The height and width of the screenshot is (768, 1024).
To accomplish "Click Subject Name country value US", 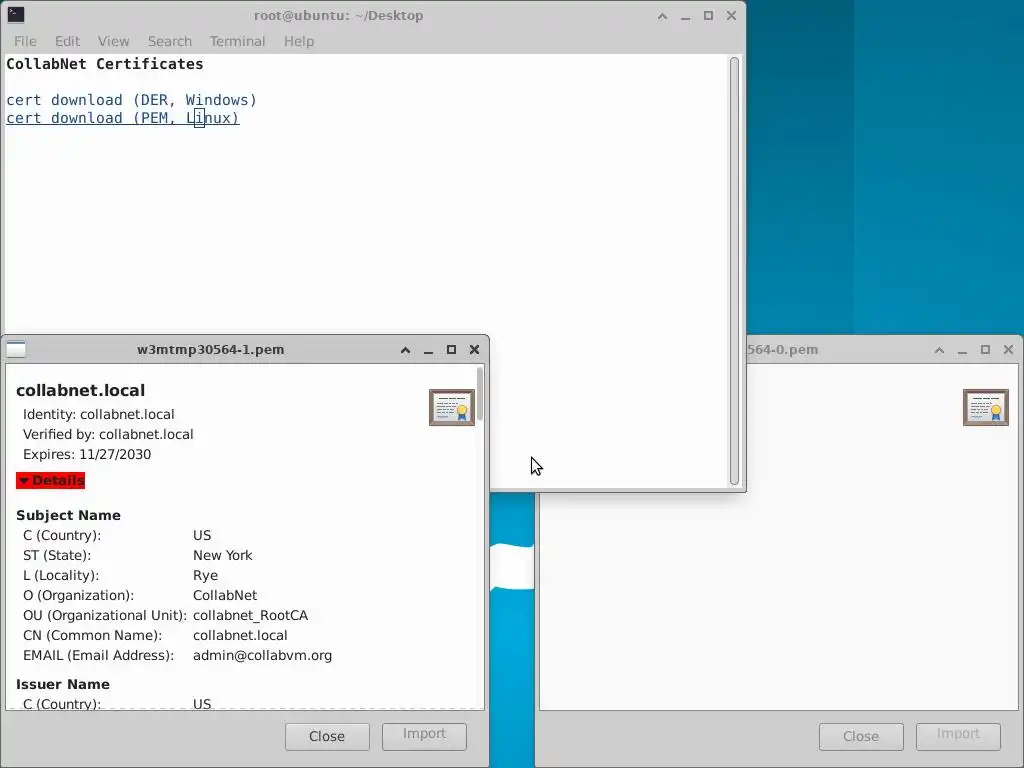I will 202,536.
